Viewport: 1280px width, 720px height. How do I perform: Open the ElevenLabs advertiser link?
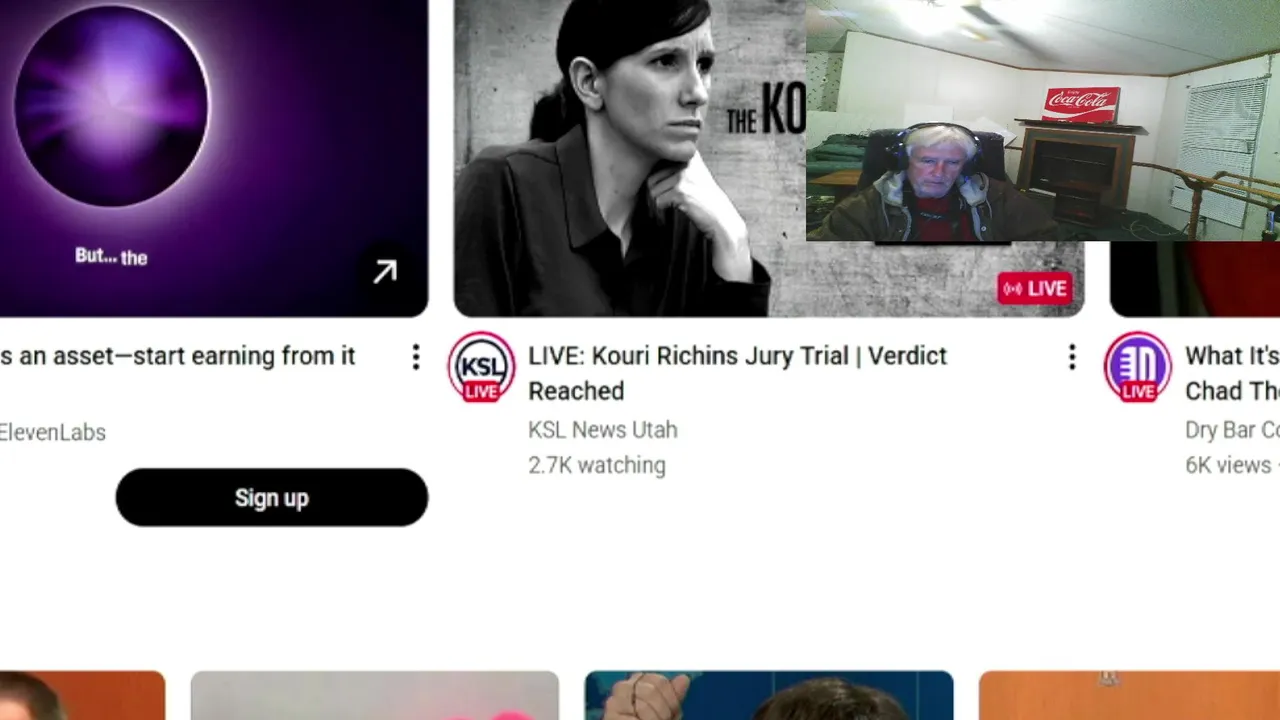[53, 432]
